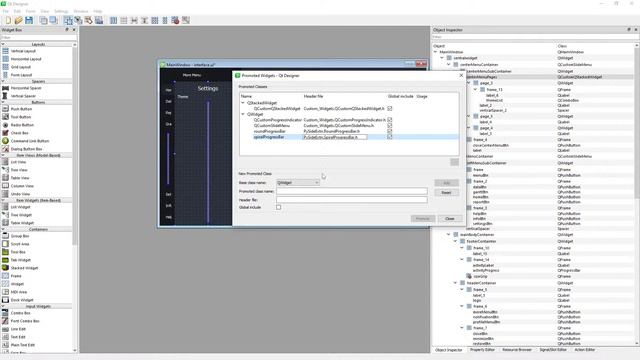640x360 pixels.
Task: Focus the Promoted class name field
Action: [x=352, y=191]
